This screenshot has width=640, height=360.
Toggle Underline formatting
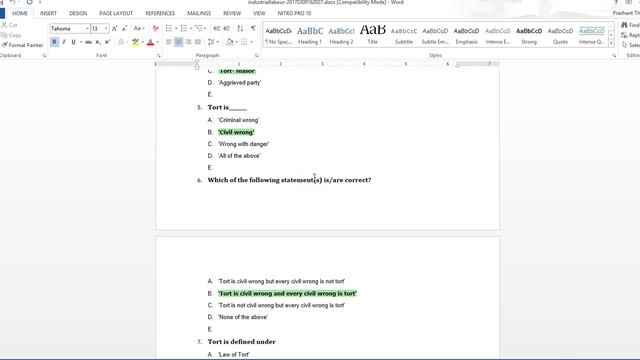(x=73, y=42)
